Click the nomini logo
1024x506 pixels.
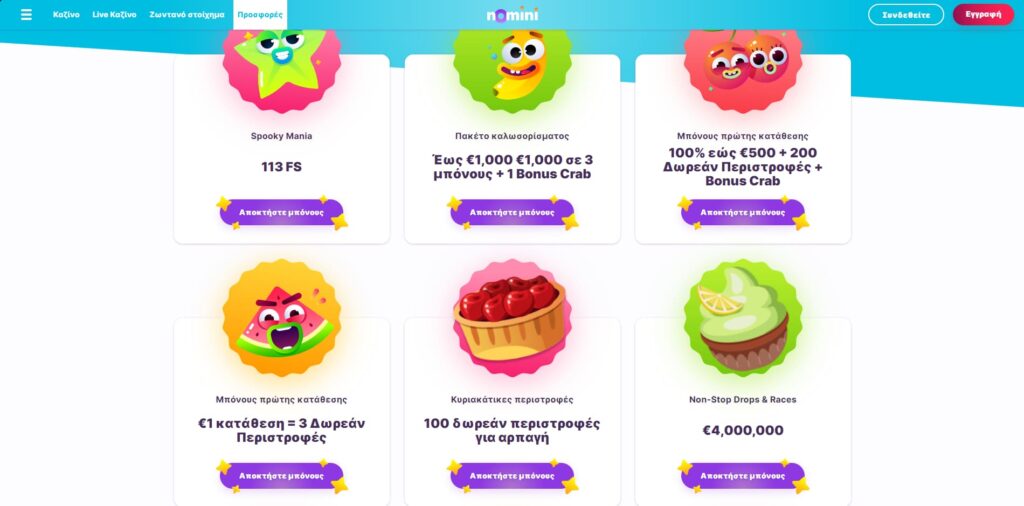pyautogui.click(x=513, y=14)
